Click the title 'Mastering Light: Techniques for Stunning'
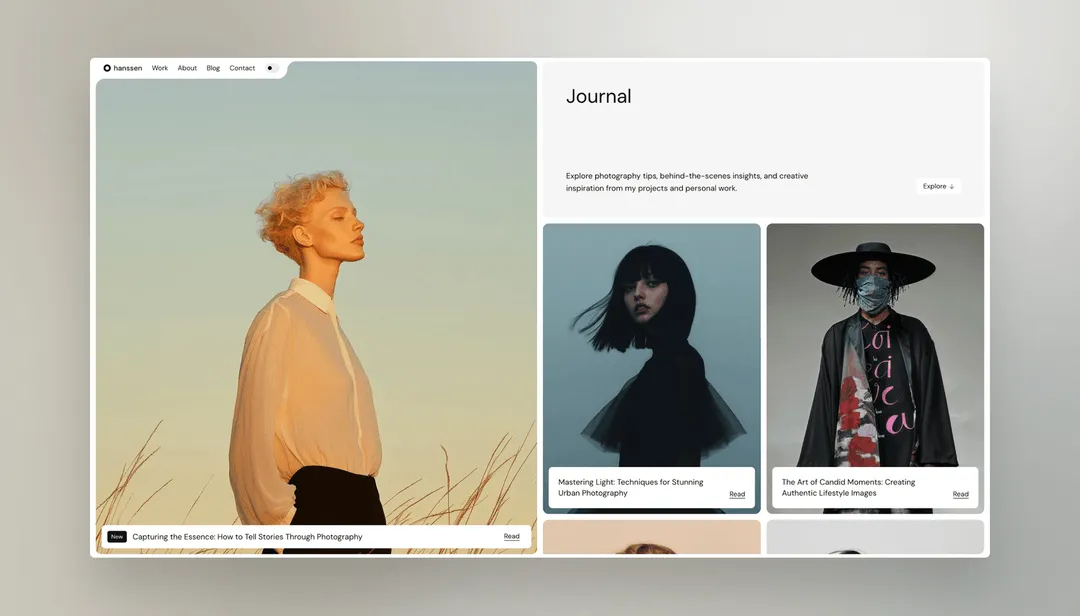 [630, 488]
